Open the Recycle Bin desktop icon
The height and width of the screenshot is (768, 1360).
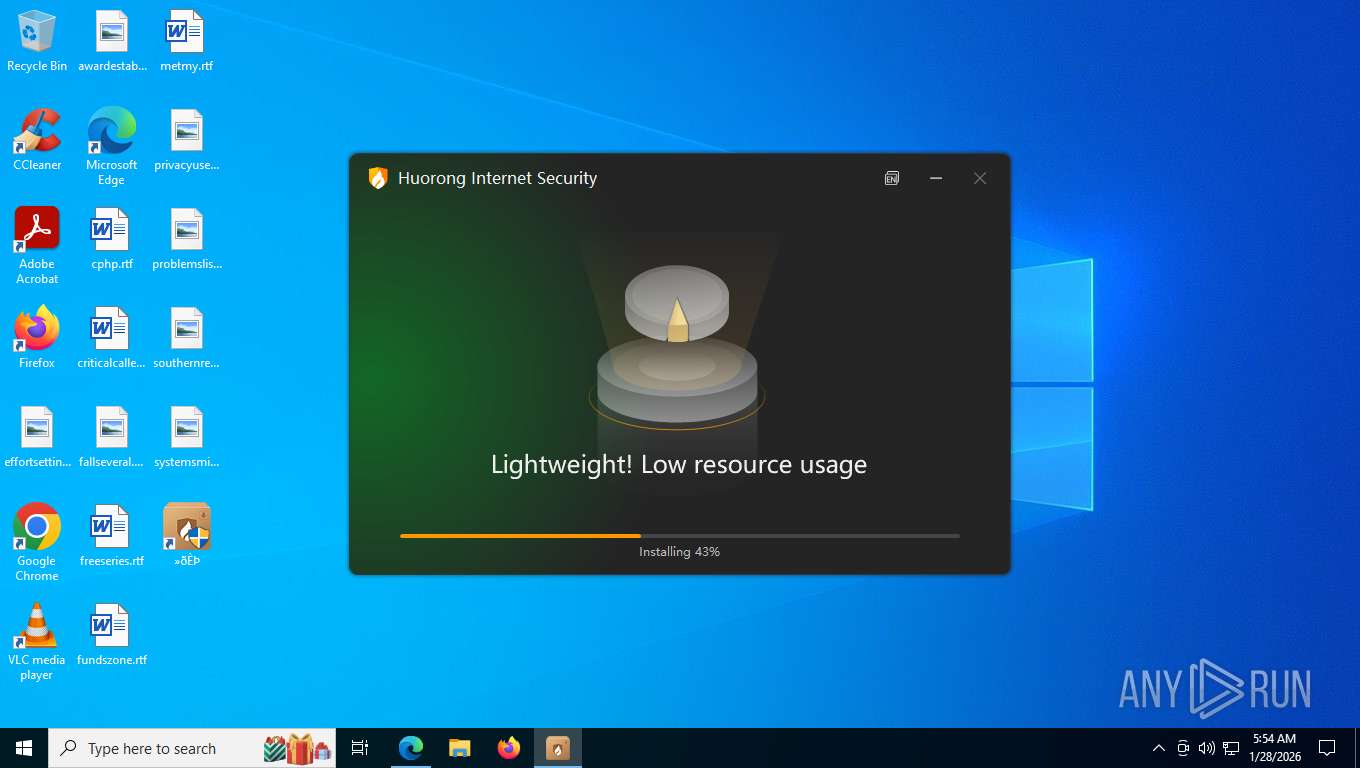pos(37,42)
